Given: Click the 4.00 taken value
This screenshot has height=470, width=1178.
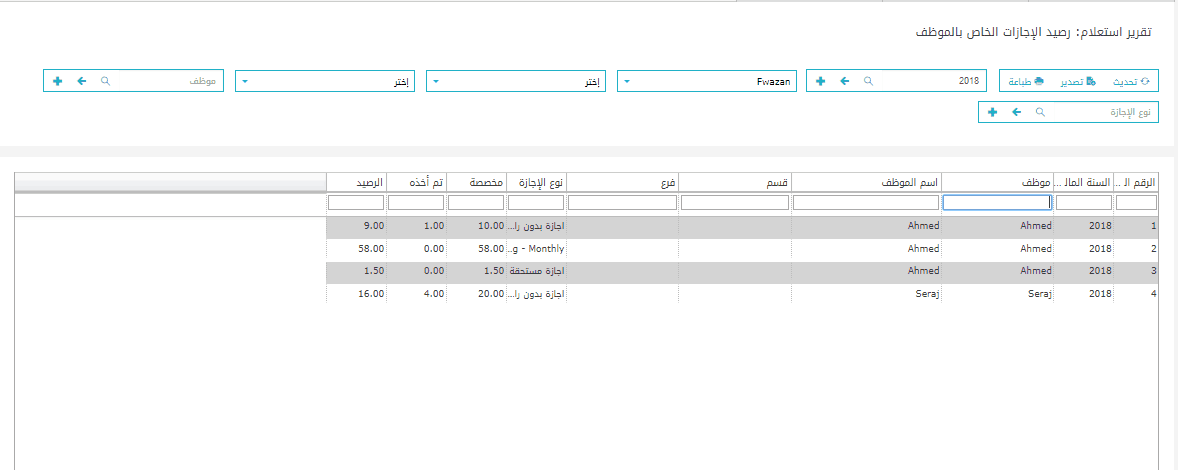Looking at the screenshot, I should [436, 292].
